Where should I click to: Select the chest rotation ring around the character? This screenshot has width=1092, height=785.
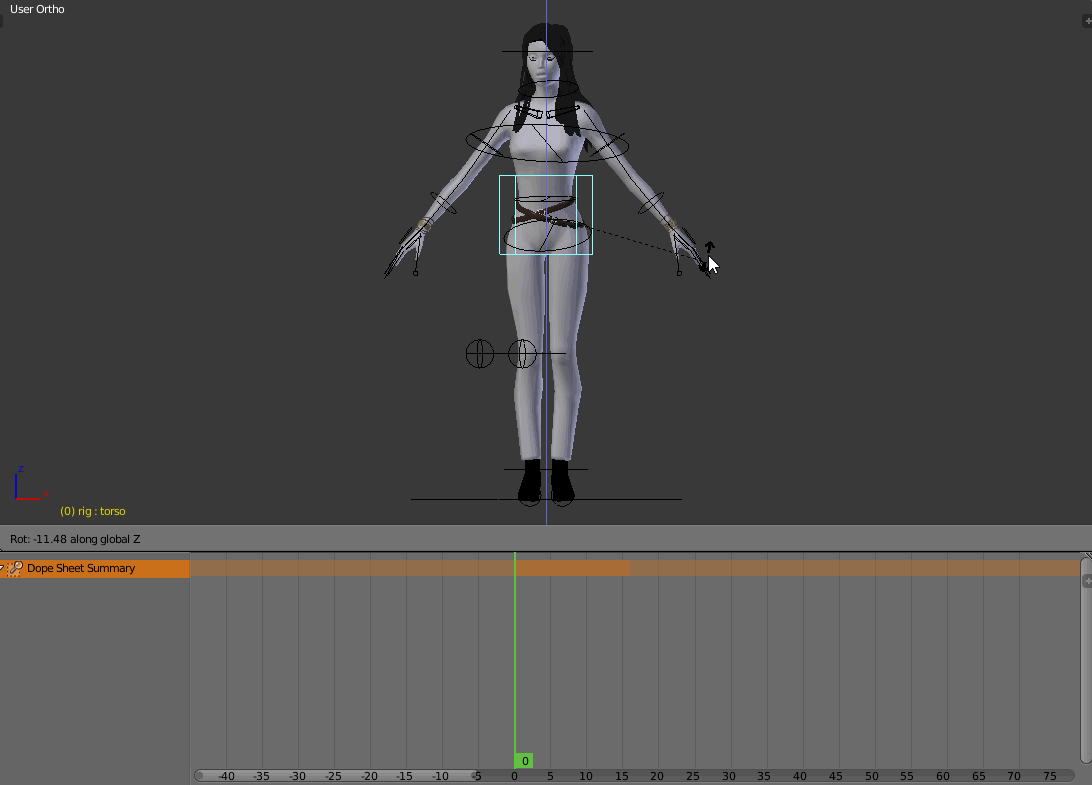(x=468, y=143)
